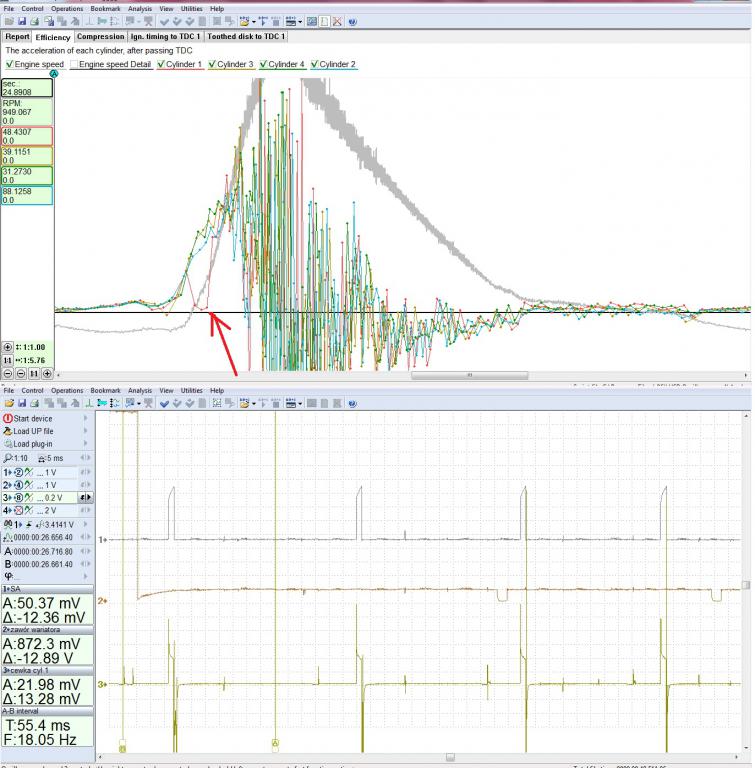Toggle the Cylinder 3 checkbox
The image size is (755, 768).
[212, 64]
